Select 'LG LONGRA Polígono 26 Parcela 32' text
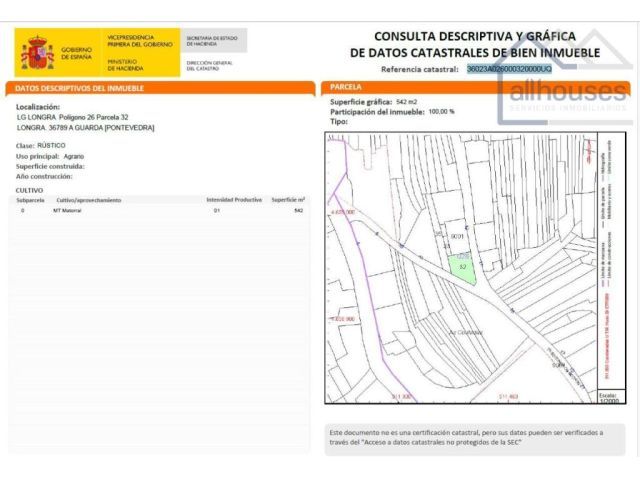The image size is (640, 480). click(73, 117)
